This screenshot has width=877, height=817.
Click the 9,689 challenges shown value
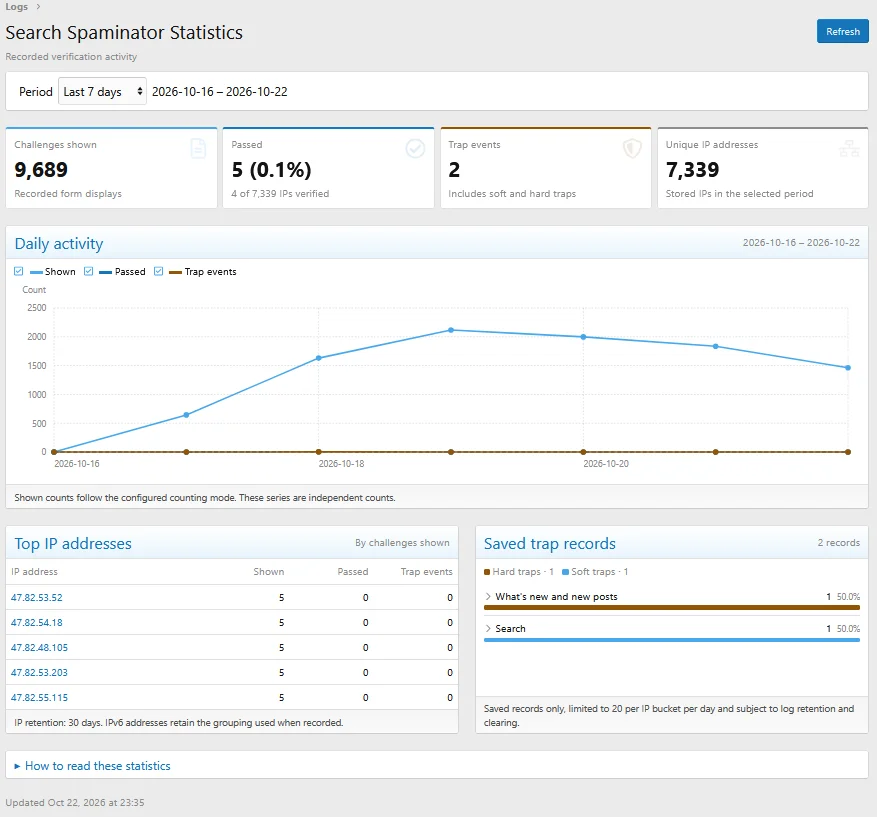[41, 169]
